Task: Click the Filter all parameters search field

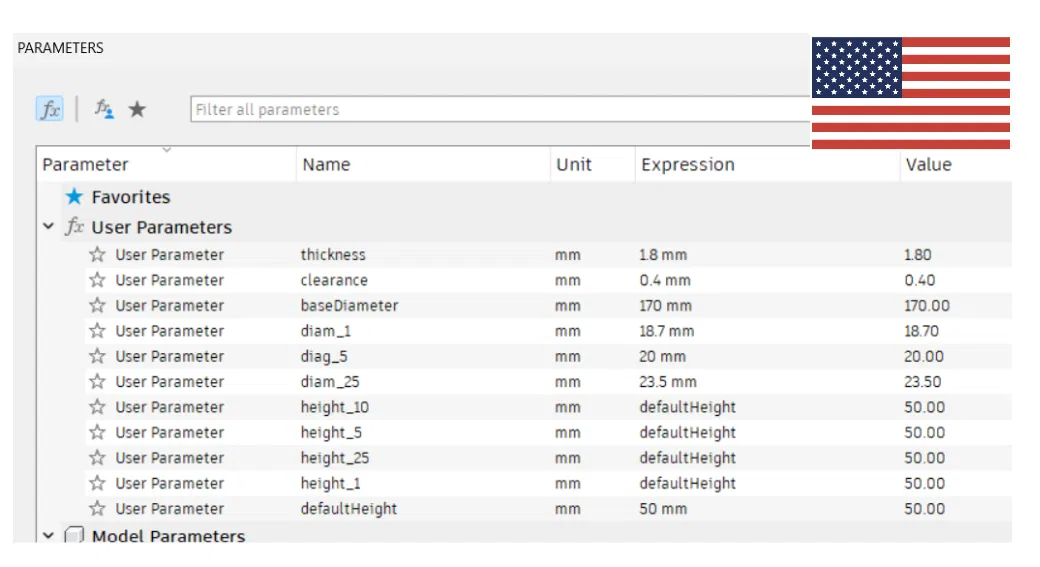Action: tap(498, 110)
